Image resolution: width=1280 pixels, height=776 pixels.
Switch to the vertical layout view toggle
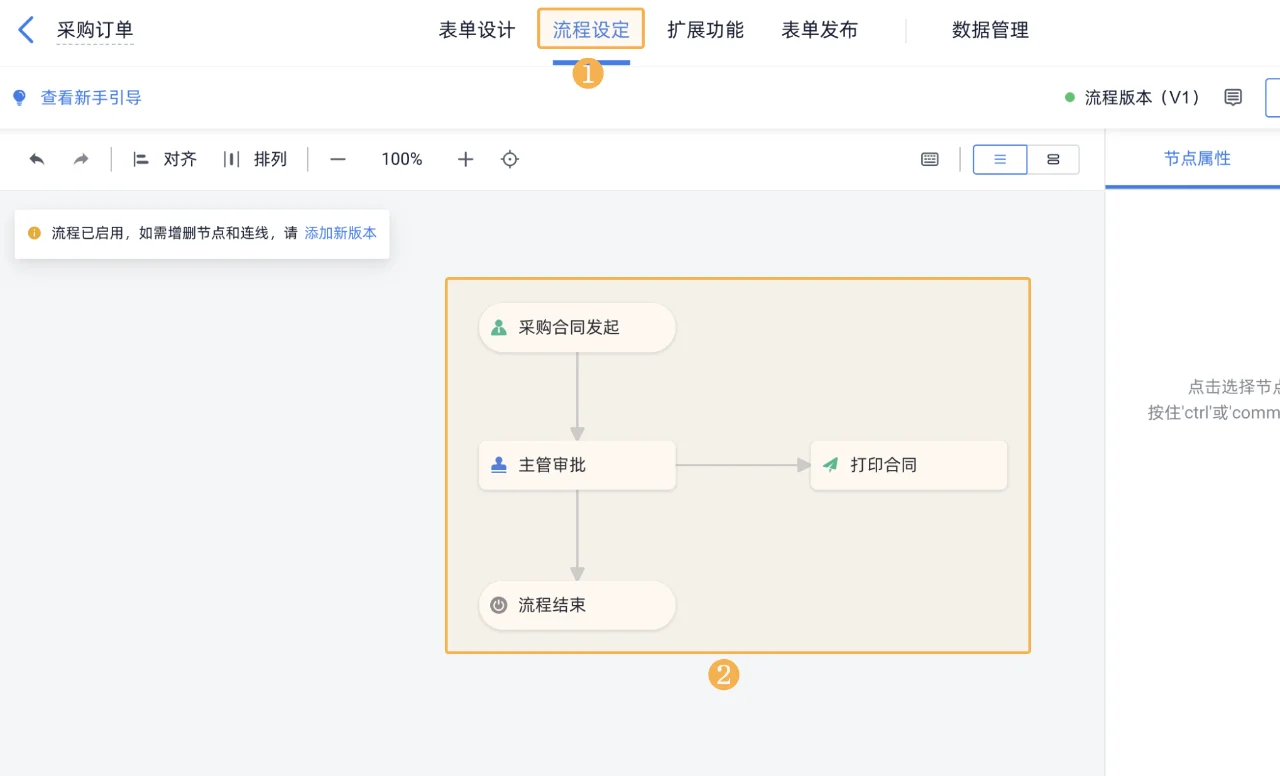1000,159
